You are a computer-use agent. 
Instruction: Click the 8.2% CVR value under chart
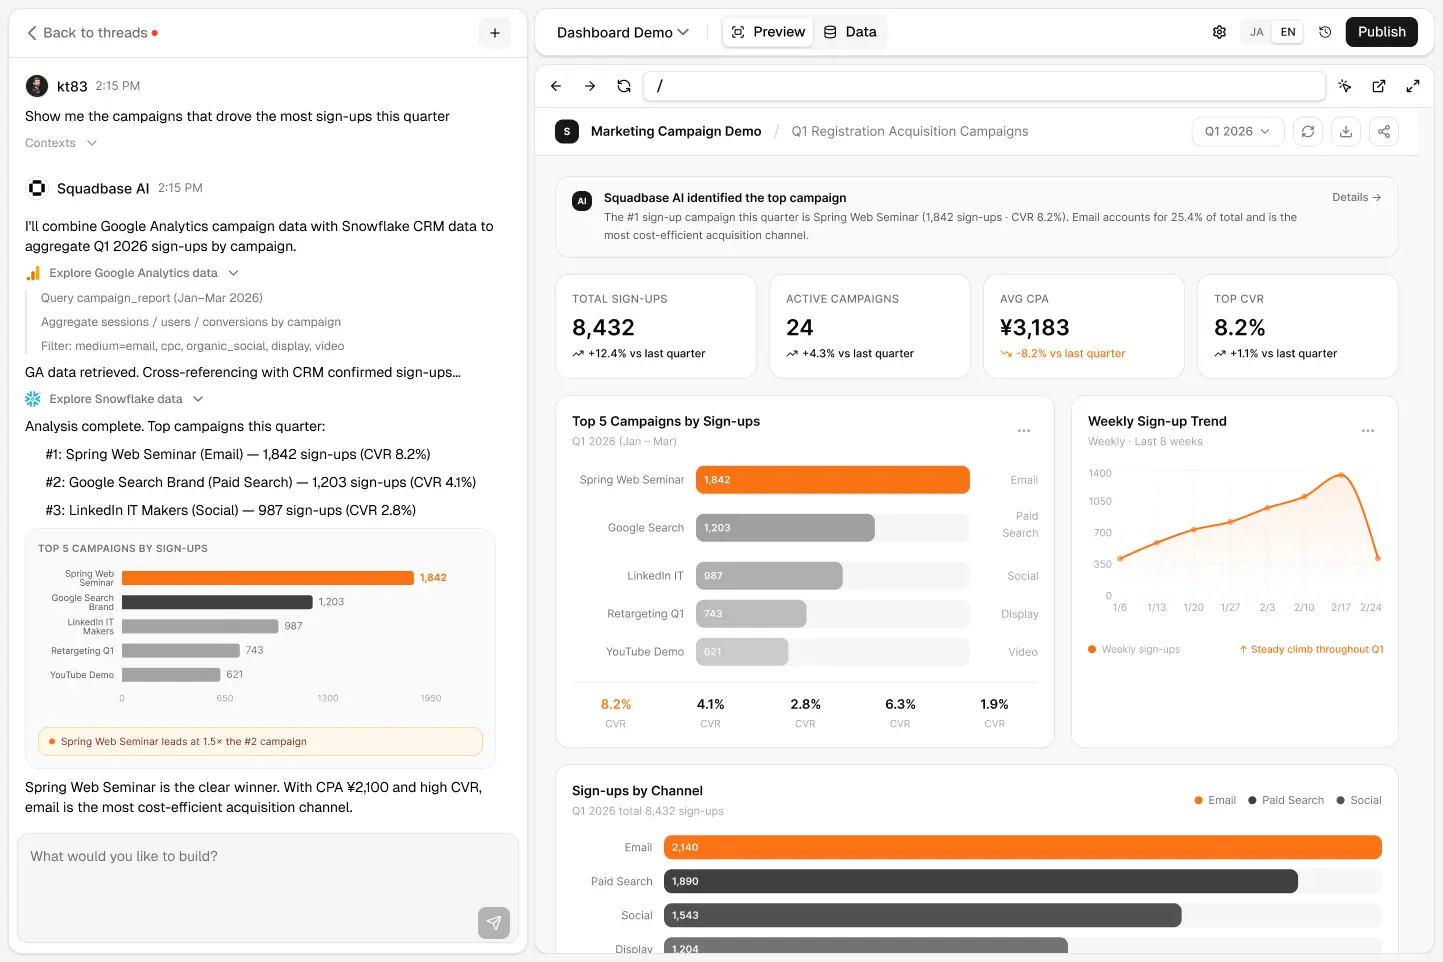pos(616,705)
